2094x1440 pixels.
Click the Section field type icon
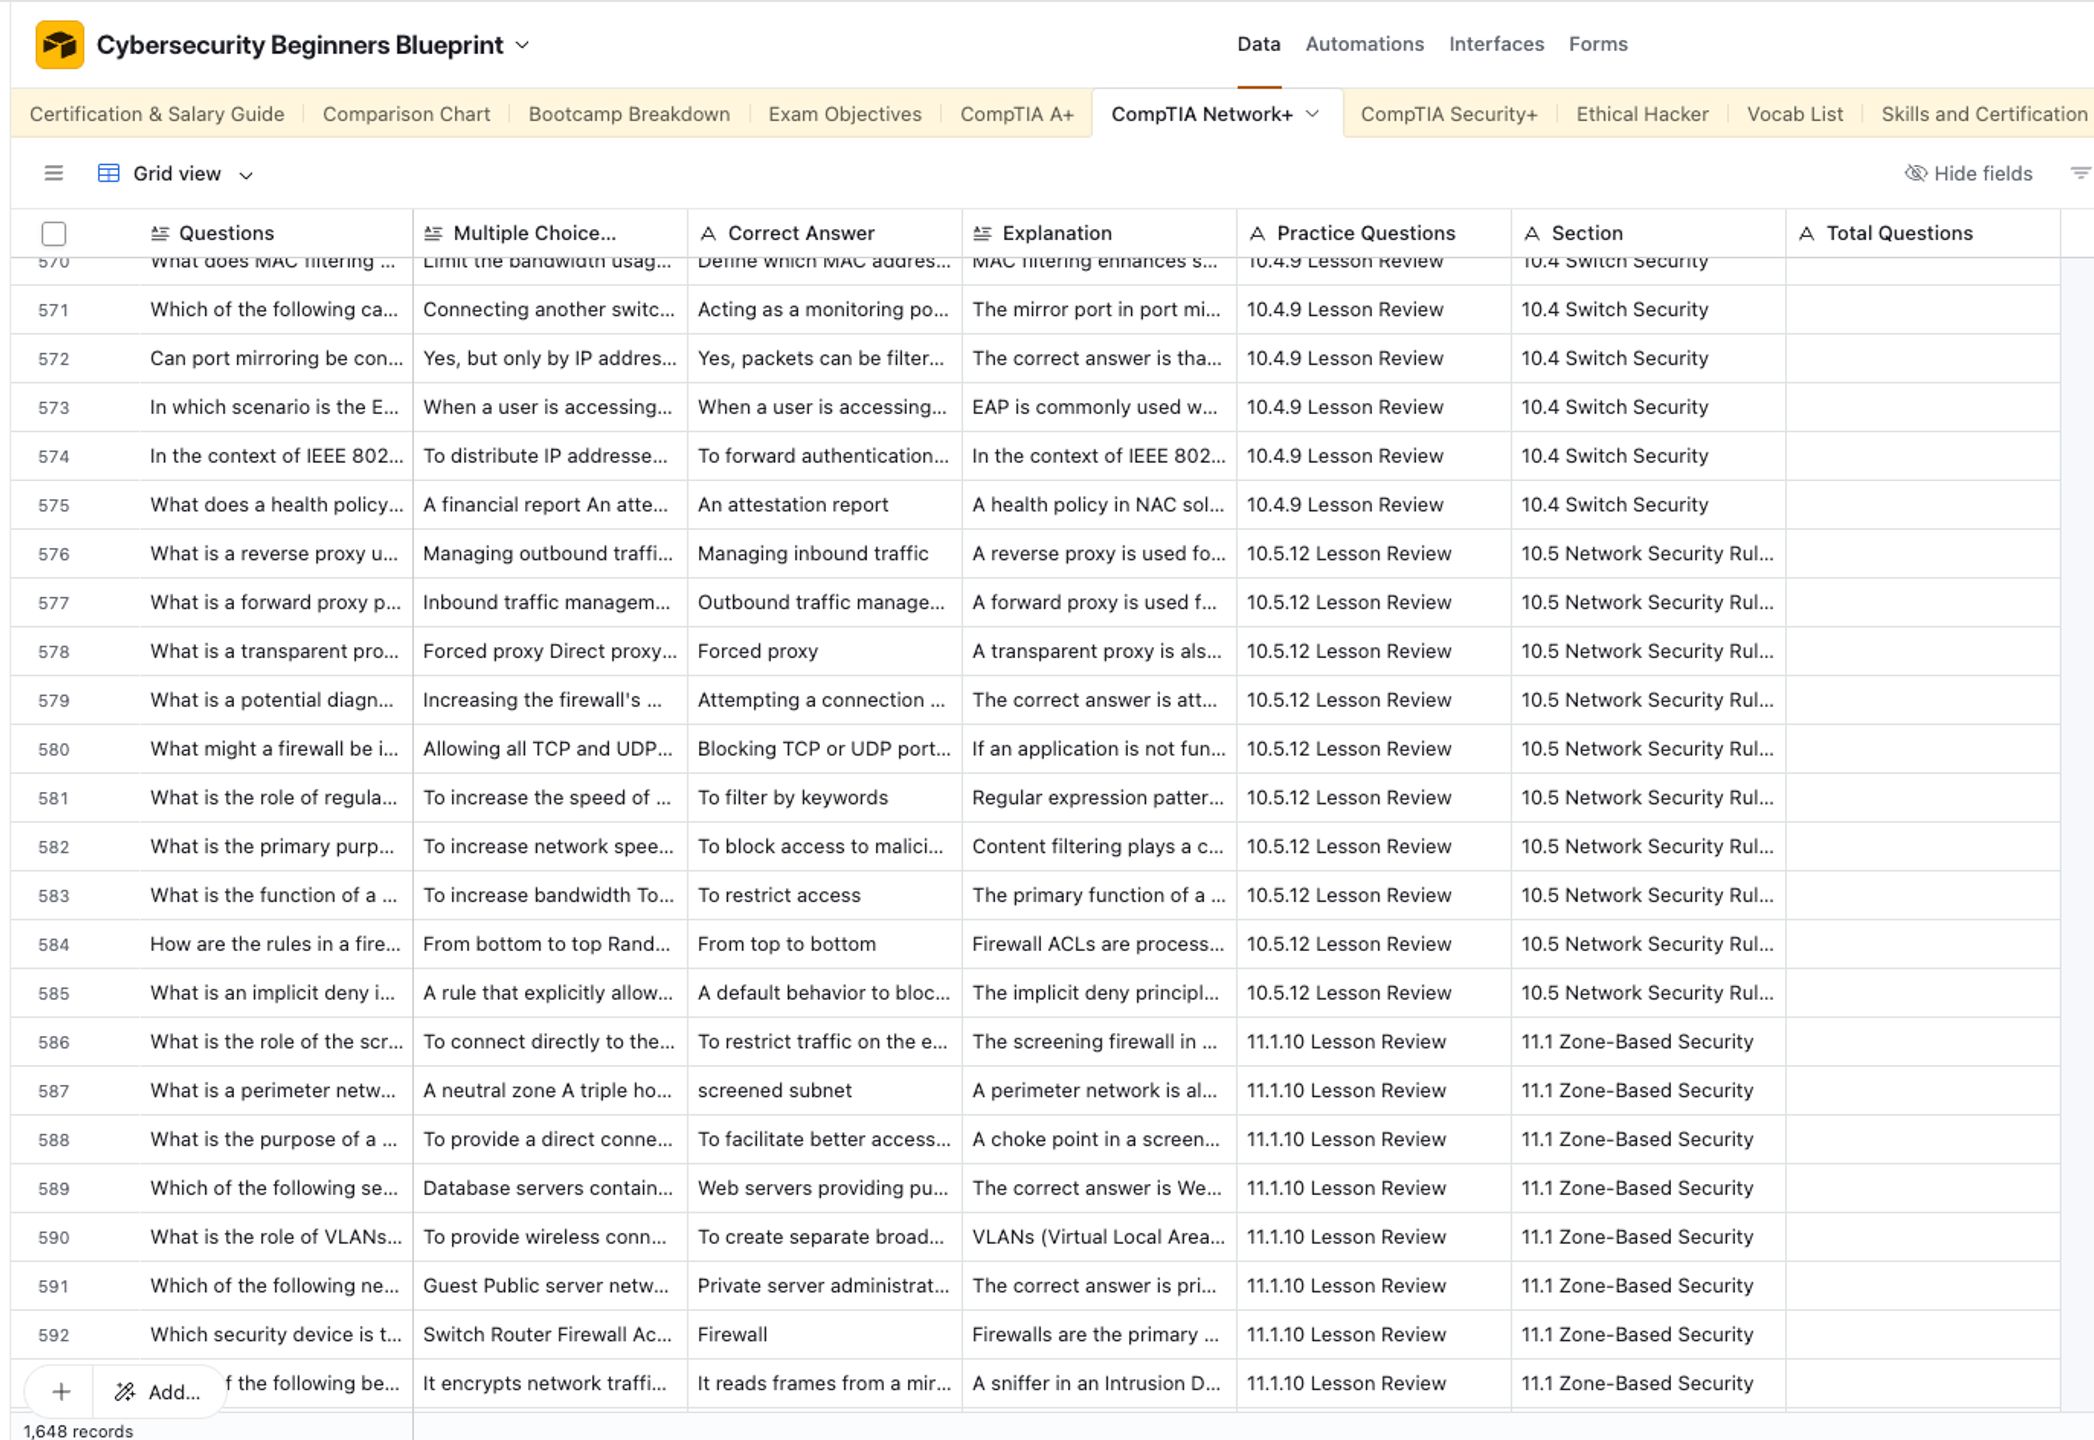point(1531,233)
